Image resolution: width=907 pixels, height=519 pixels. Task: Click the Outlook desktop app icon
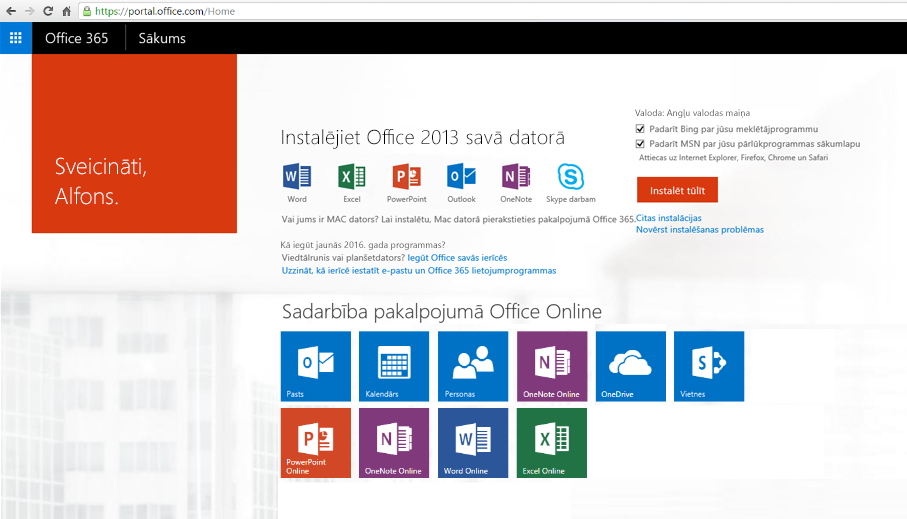461,176
